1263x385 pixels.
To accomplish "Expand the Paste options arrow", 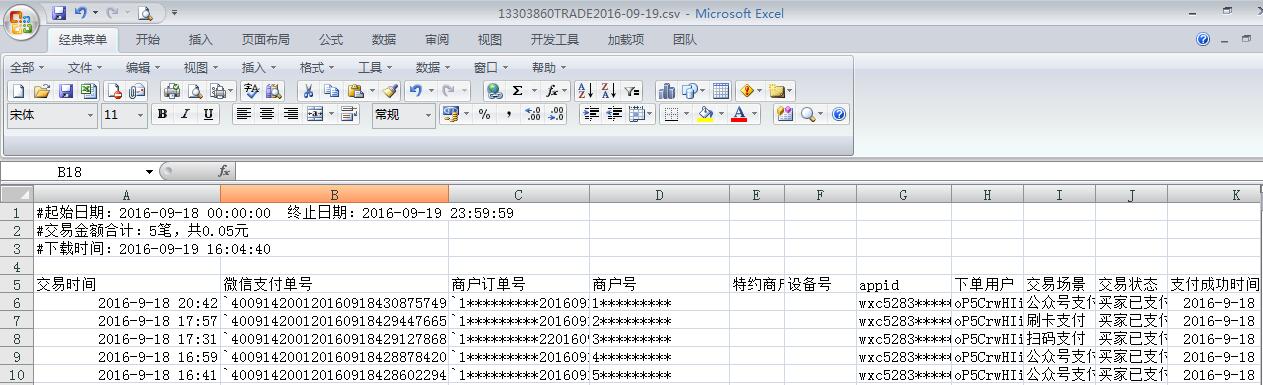I will point(373,90).
